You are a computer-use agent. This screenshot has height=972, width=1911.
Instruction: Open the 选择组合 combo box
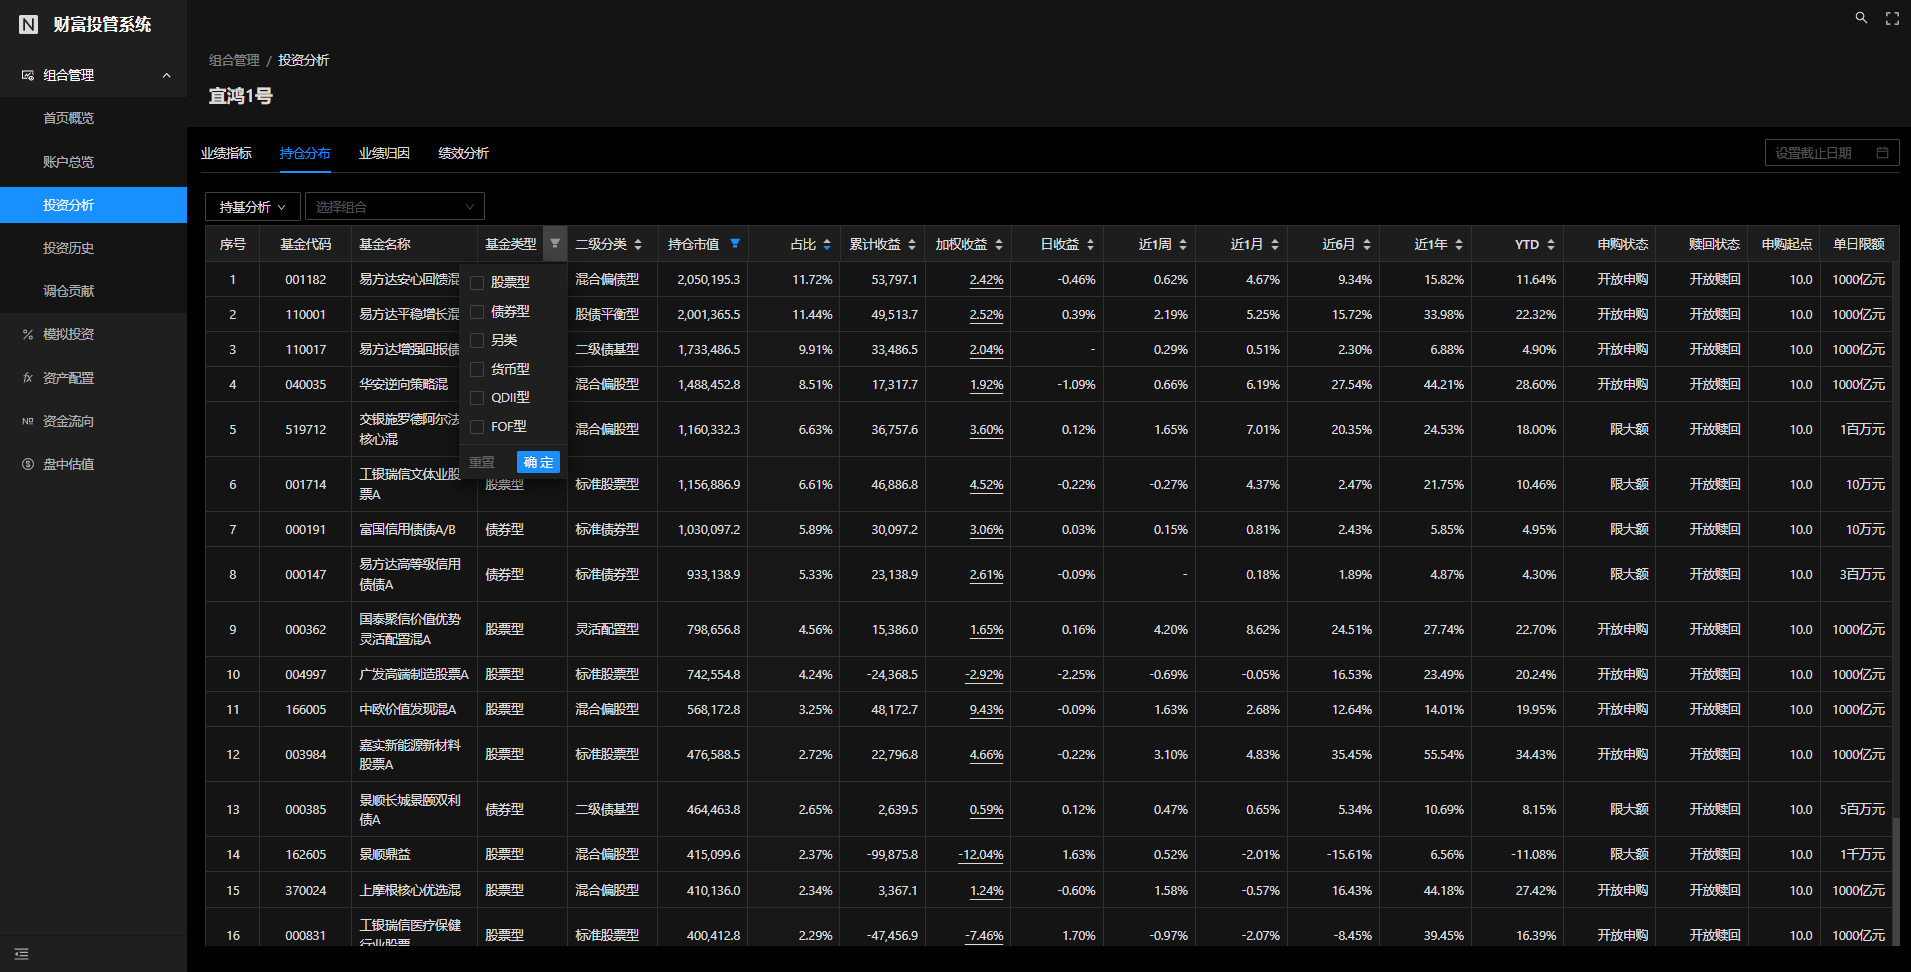[x=394, y=207]
